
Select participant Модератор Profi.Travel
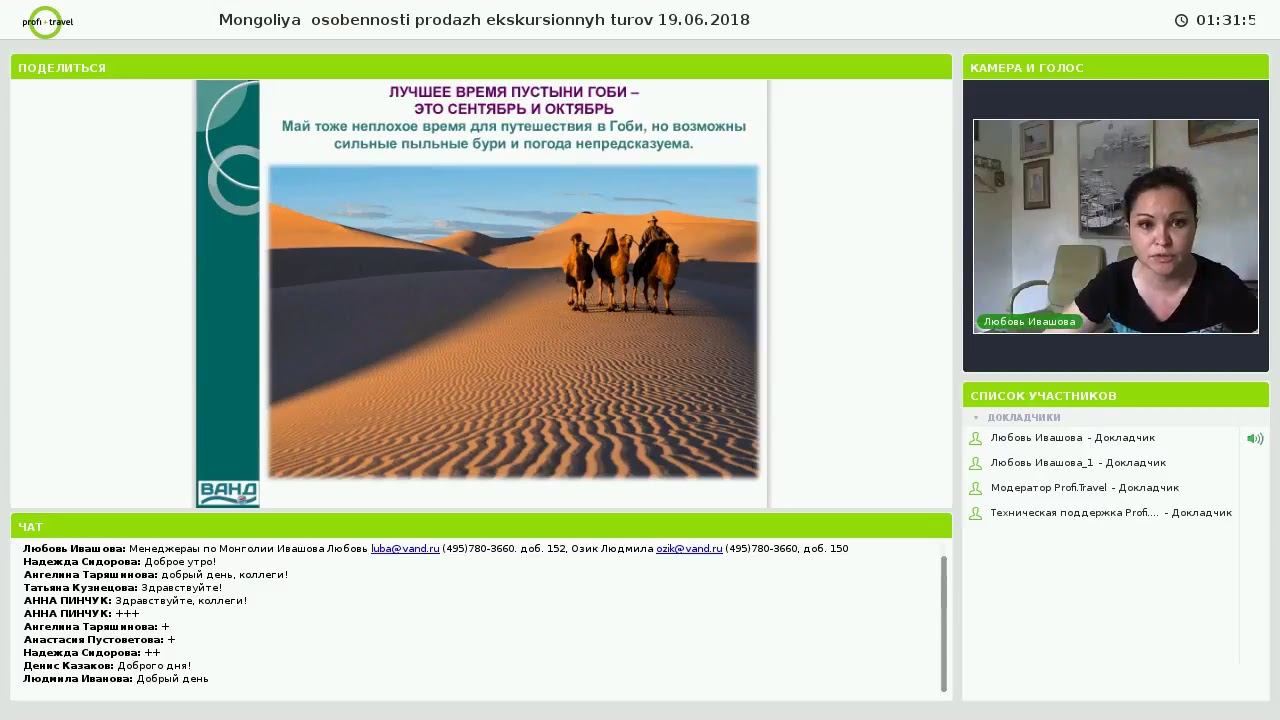click(x=1084, y=488)
